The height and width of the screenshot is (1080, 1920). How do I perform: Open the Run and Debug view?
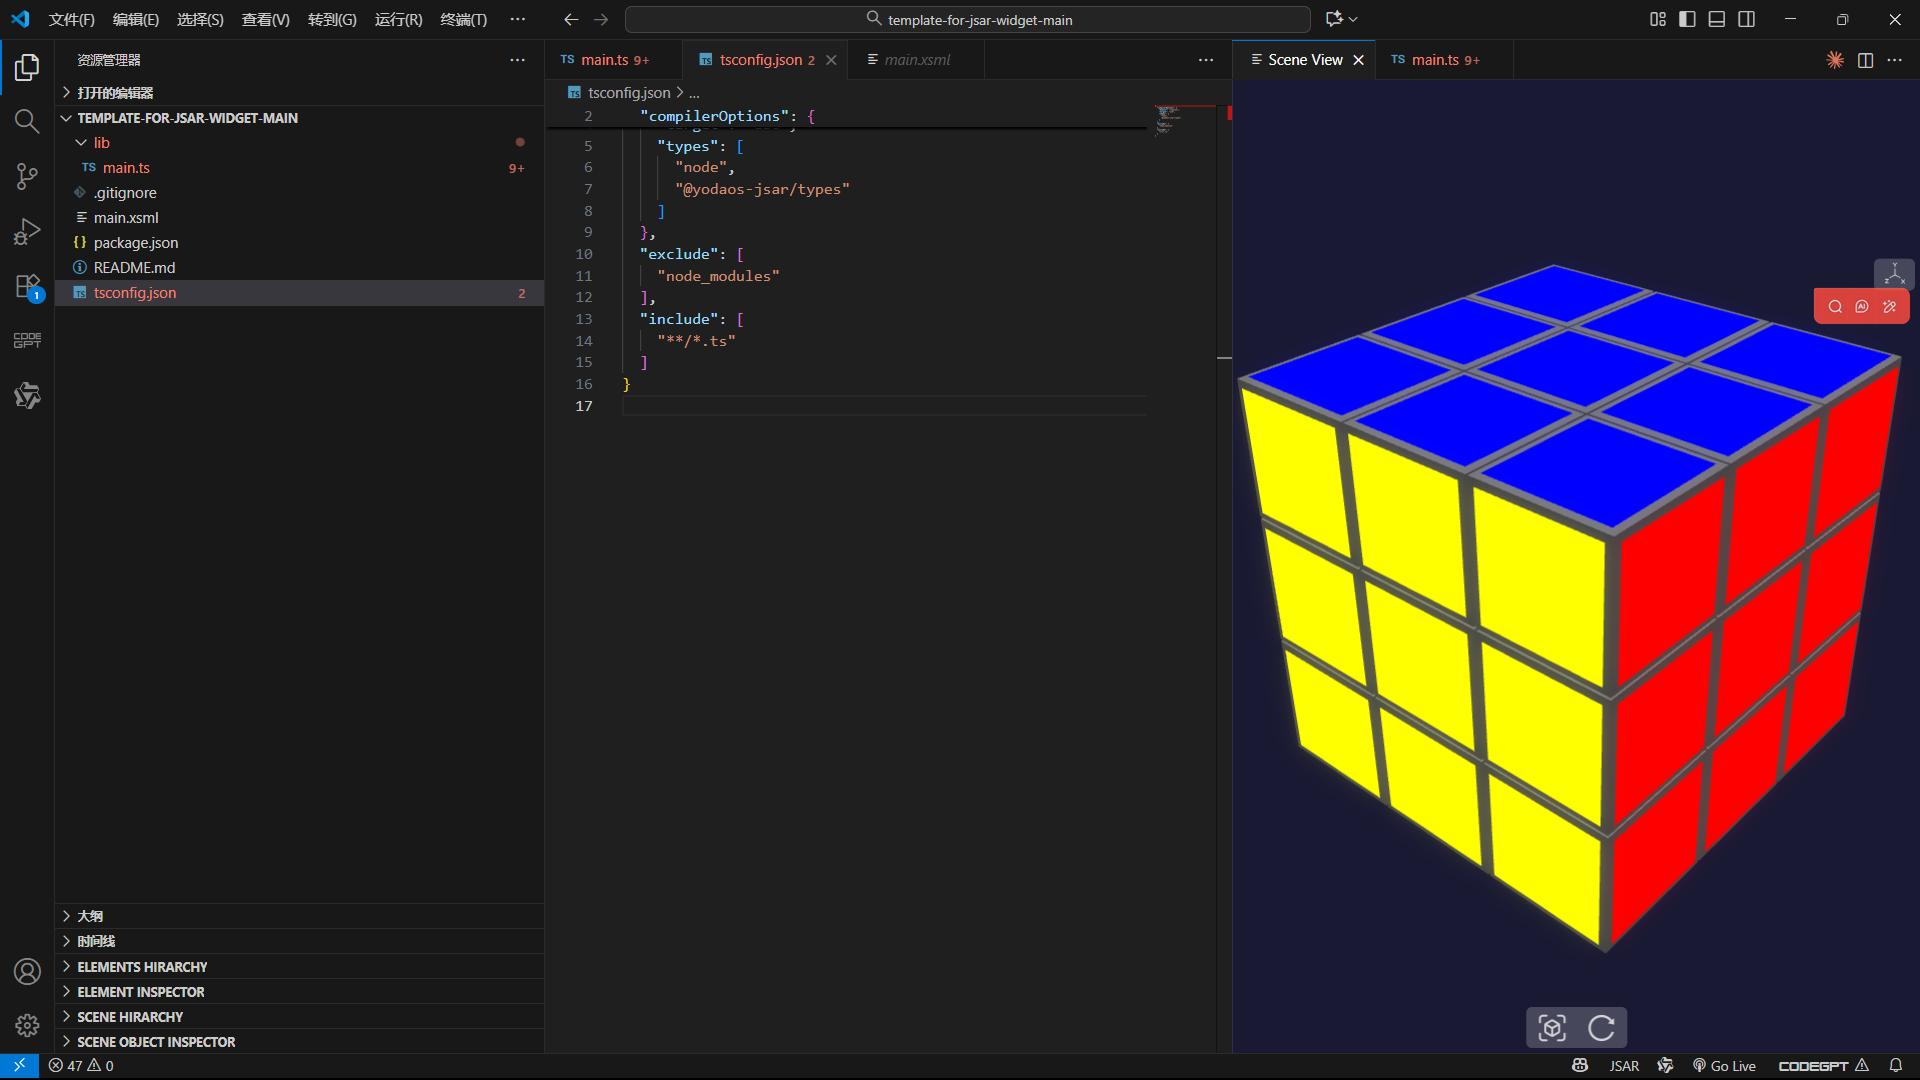(27, 232)
